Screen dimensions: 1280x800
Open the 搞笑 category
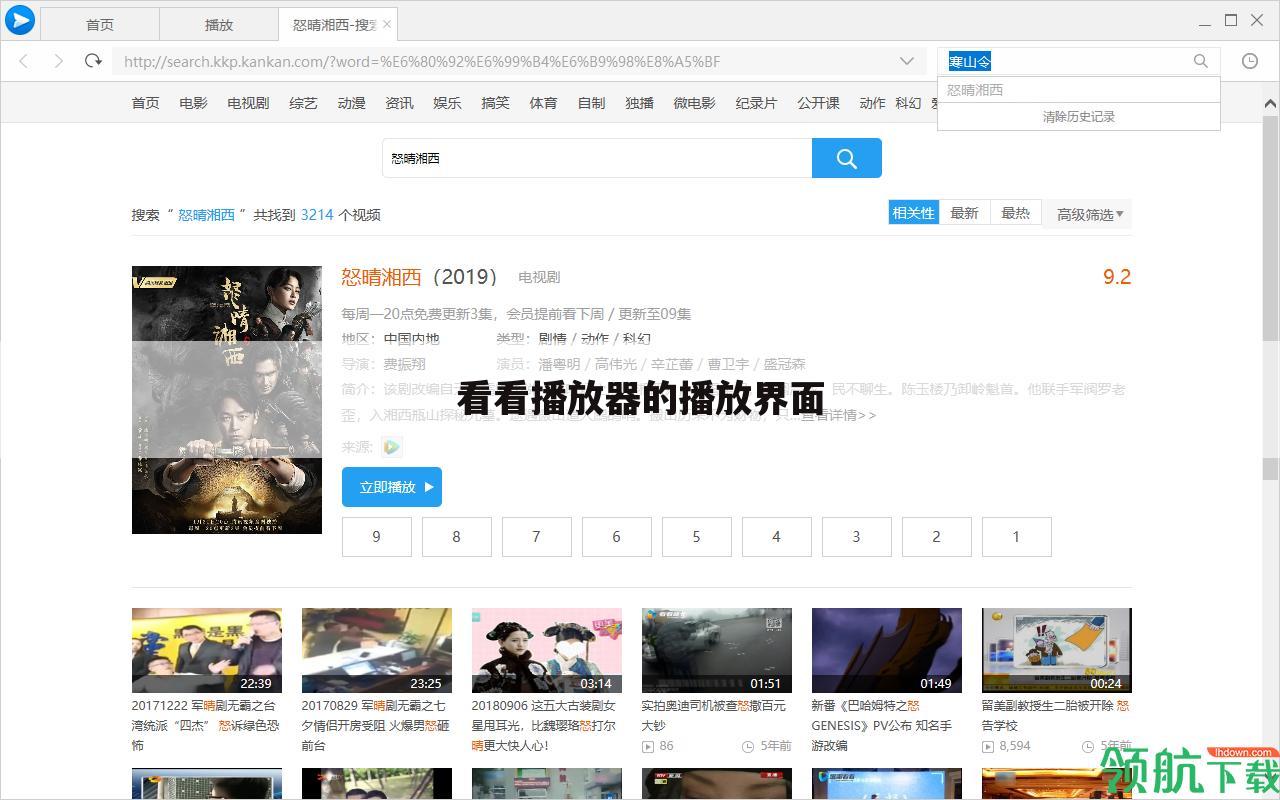point(495,102)
